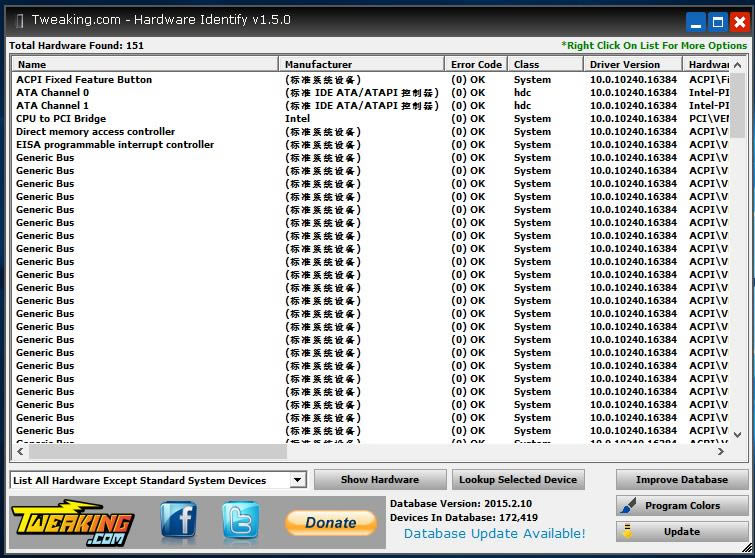Viewport: 755px width, 558px height.
Task: Click the Update button
Action: point(682,532)
